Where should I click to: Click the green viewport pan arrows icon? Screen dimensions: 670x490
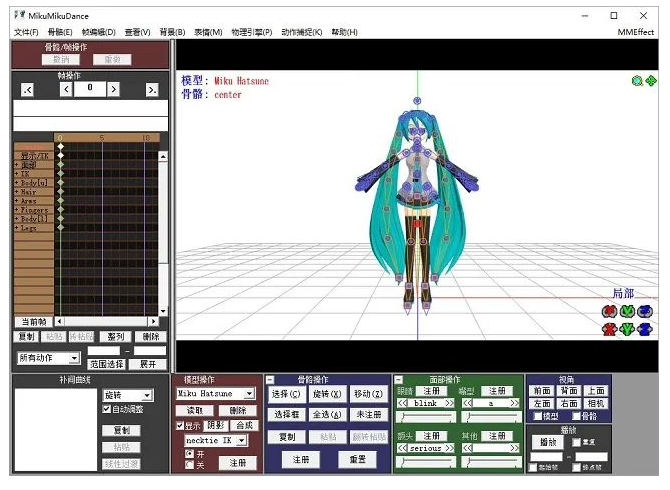pyautogui.click(x=650, y=81)
